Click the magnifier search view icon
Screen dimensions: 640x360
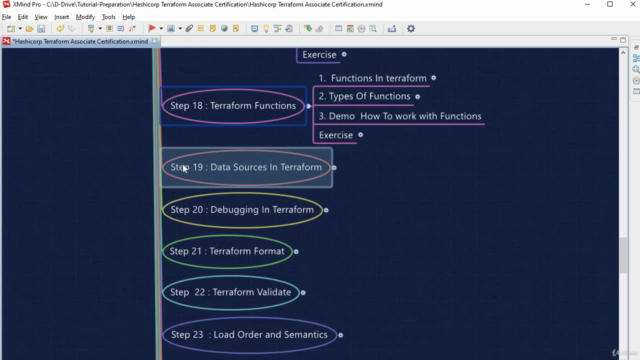tap(373, 29)
